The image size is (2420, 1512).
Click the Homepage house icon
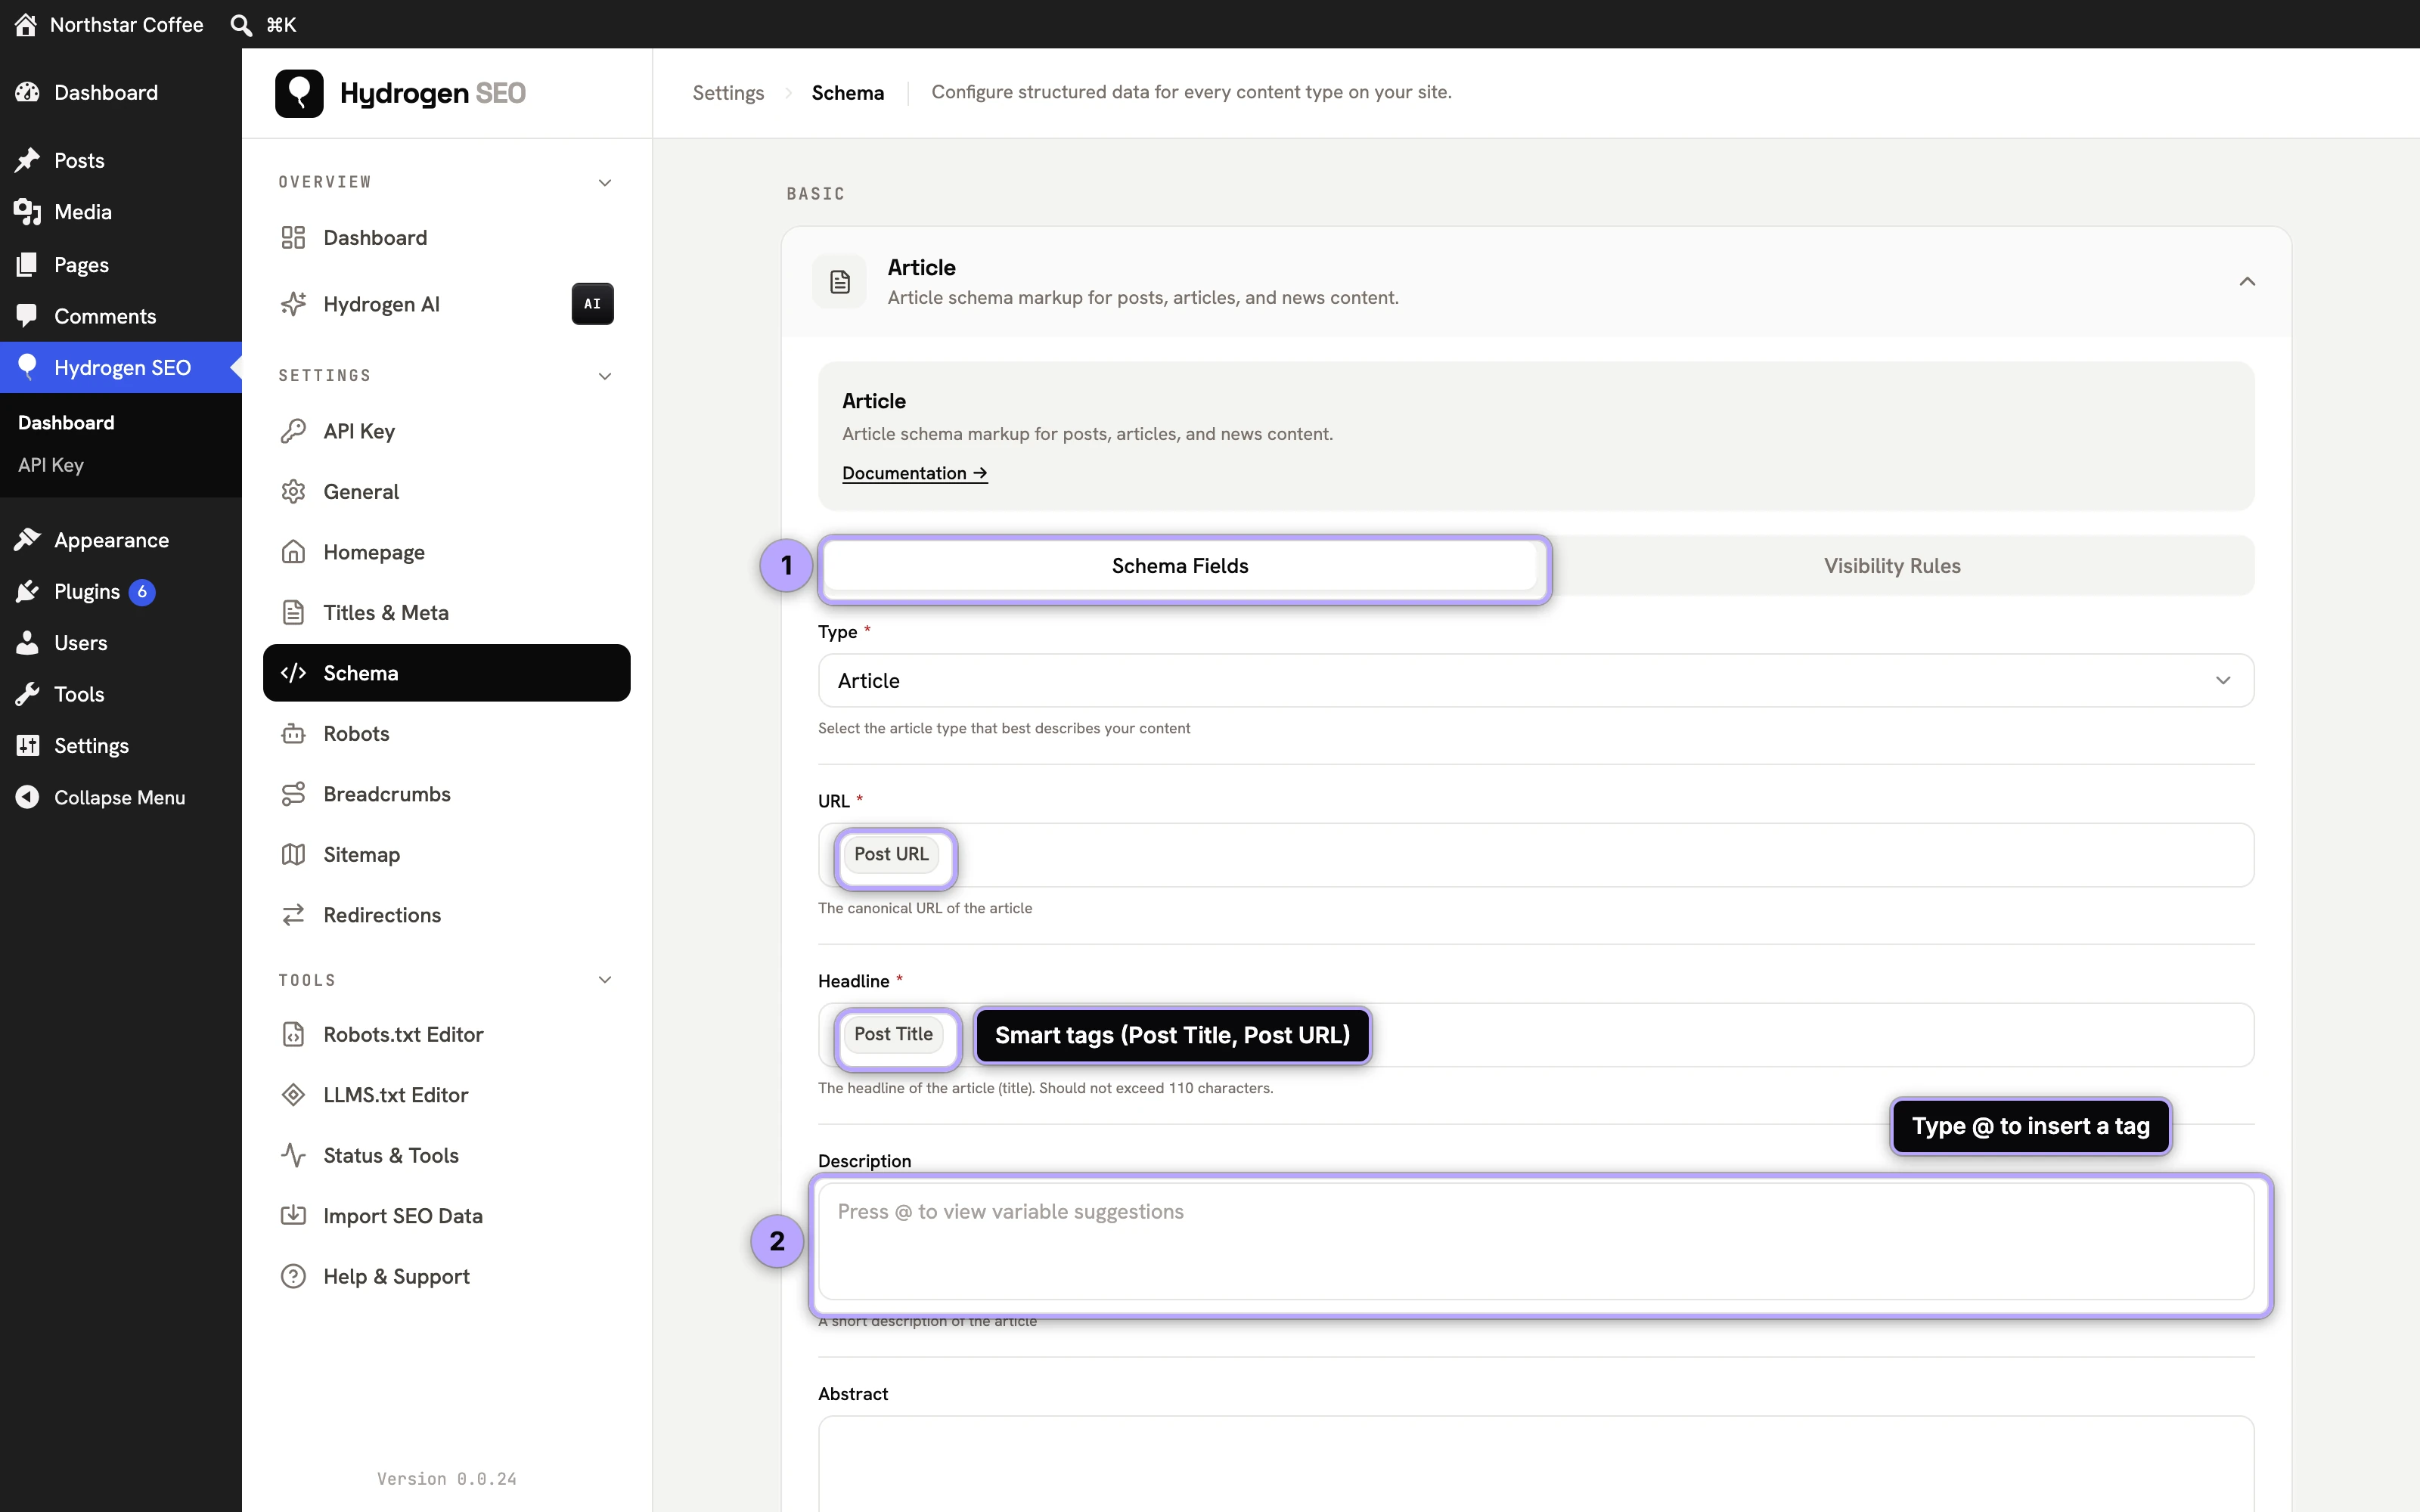(293, 552)
